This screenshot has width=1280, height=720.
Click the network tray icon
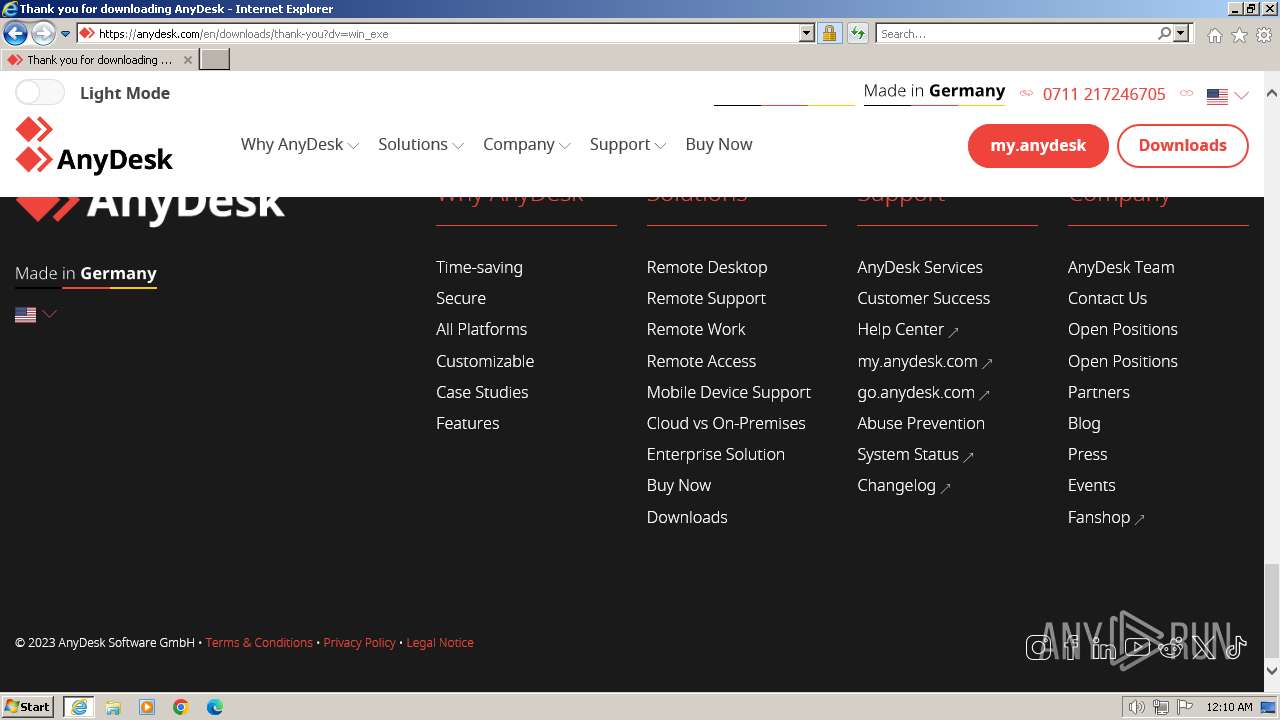tap(1161, 707)
